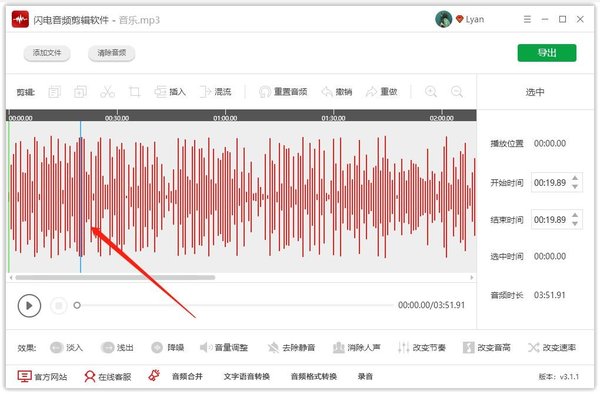Decrease 开始时间 with the down arrow

pos(575,187)
